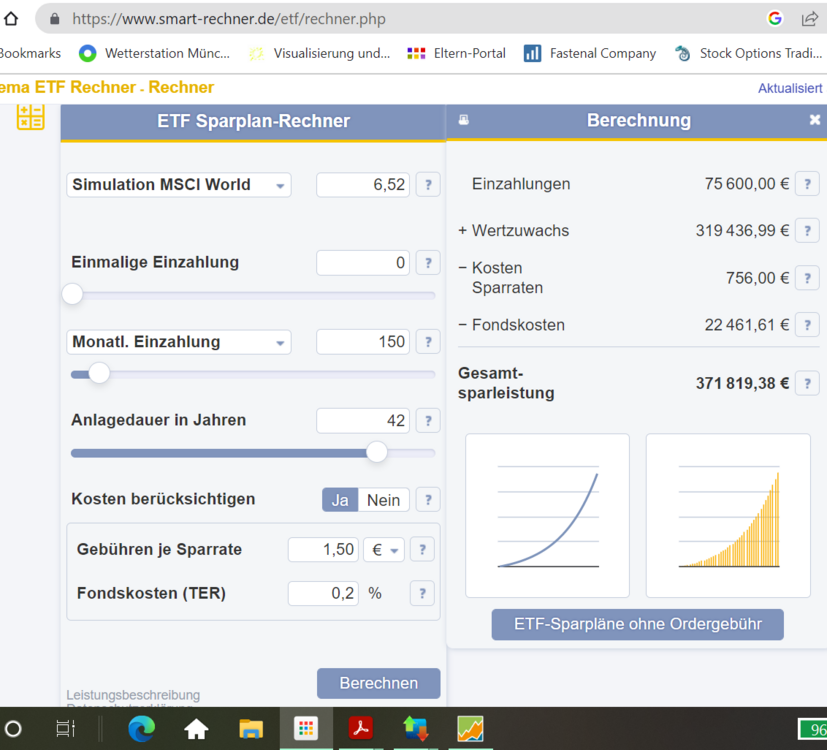This screenshot has height=750, width=827.
Task: Open the € currency unit dropdown
Action: coord(383,550)
